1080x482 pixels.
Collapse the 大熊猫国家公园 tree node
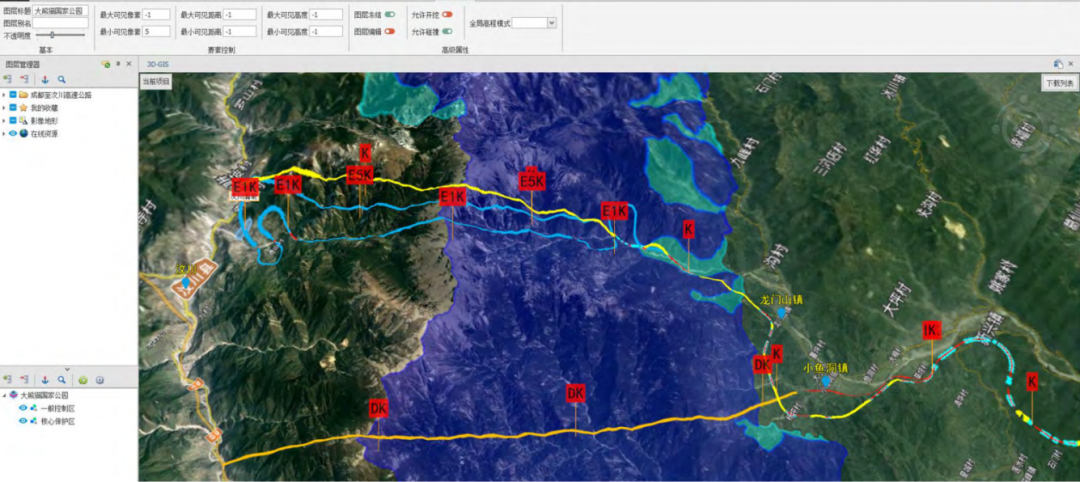(4, 395)
